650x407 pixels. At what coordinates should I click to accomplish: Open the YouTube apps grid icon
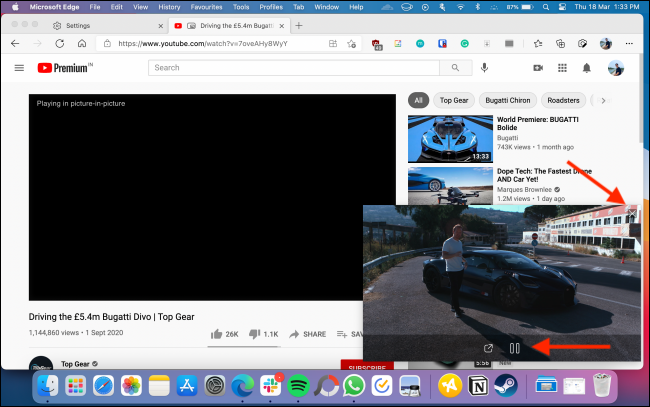[562, 68]
